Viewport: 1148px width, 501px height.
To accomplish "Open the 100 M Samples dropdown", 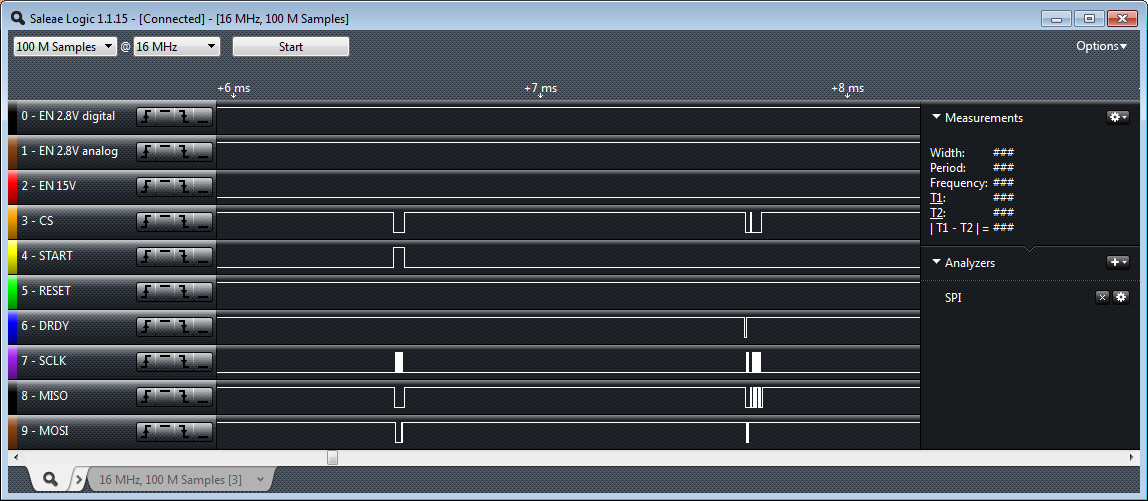I will point(65,47).
